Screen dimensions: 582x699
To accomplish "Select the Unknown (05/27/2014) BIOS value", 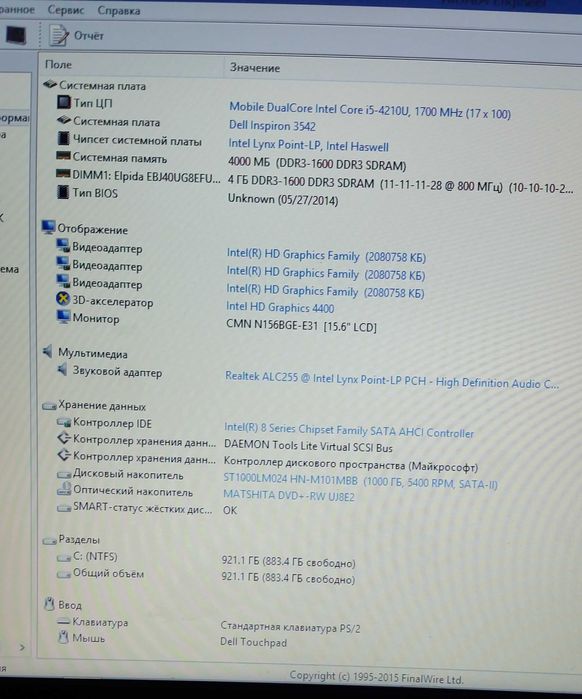I will (283, 199).
